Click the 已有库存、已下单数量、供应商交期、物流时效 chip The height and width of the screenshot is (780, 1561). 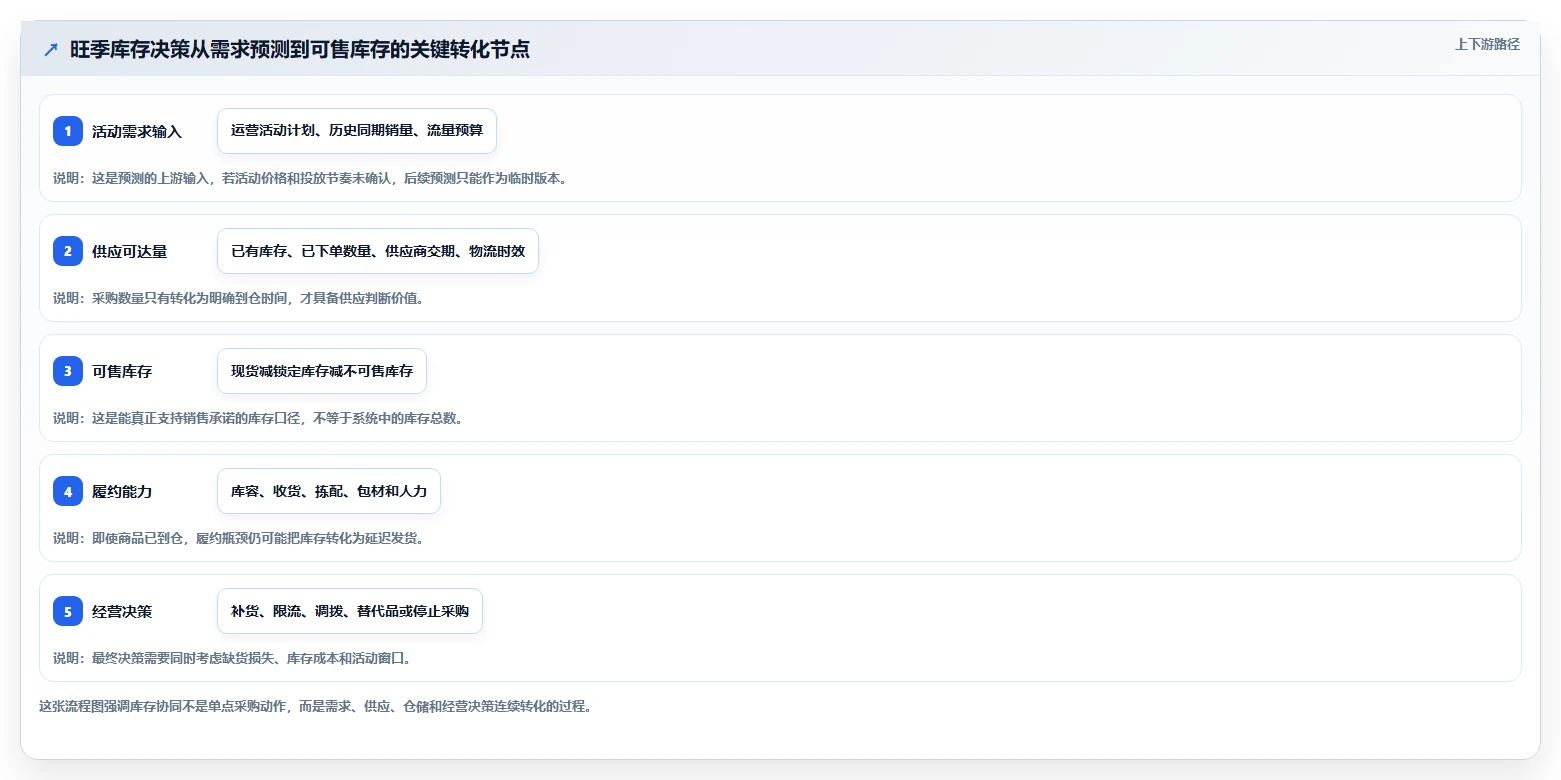click(x=378, y=251)
